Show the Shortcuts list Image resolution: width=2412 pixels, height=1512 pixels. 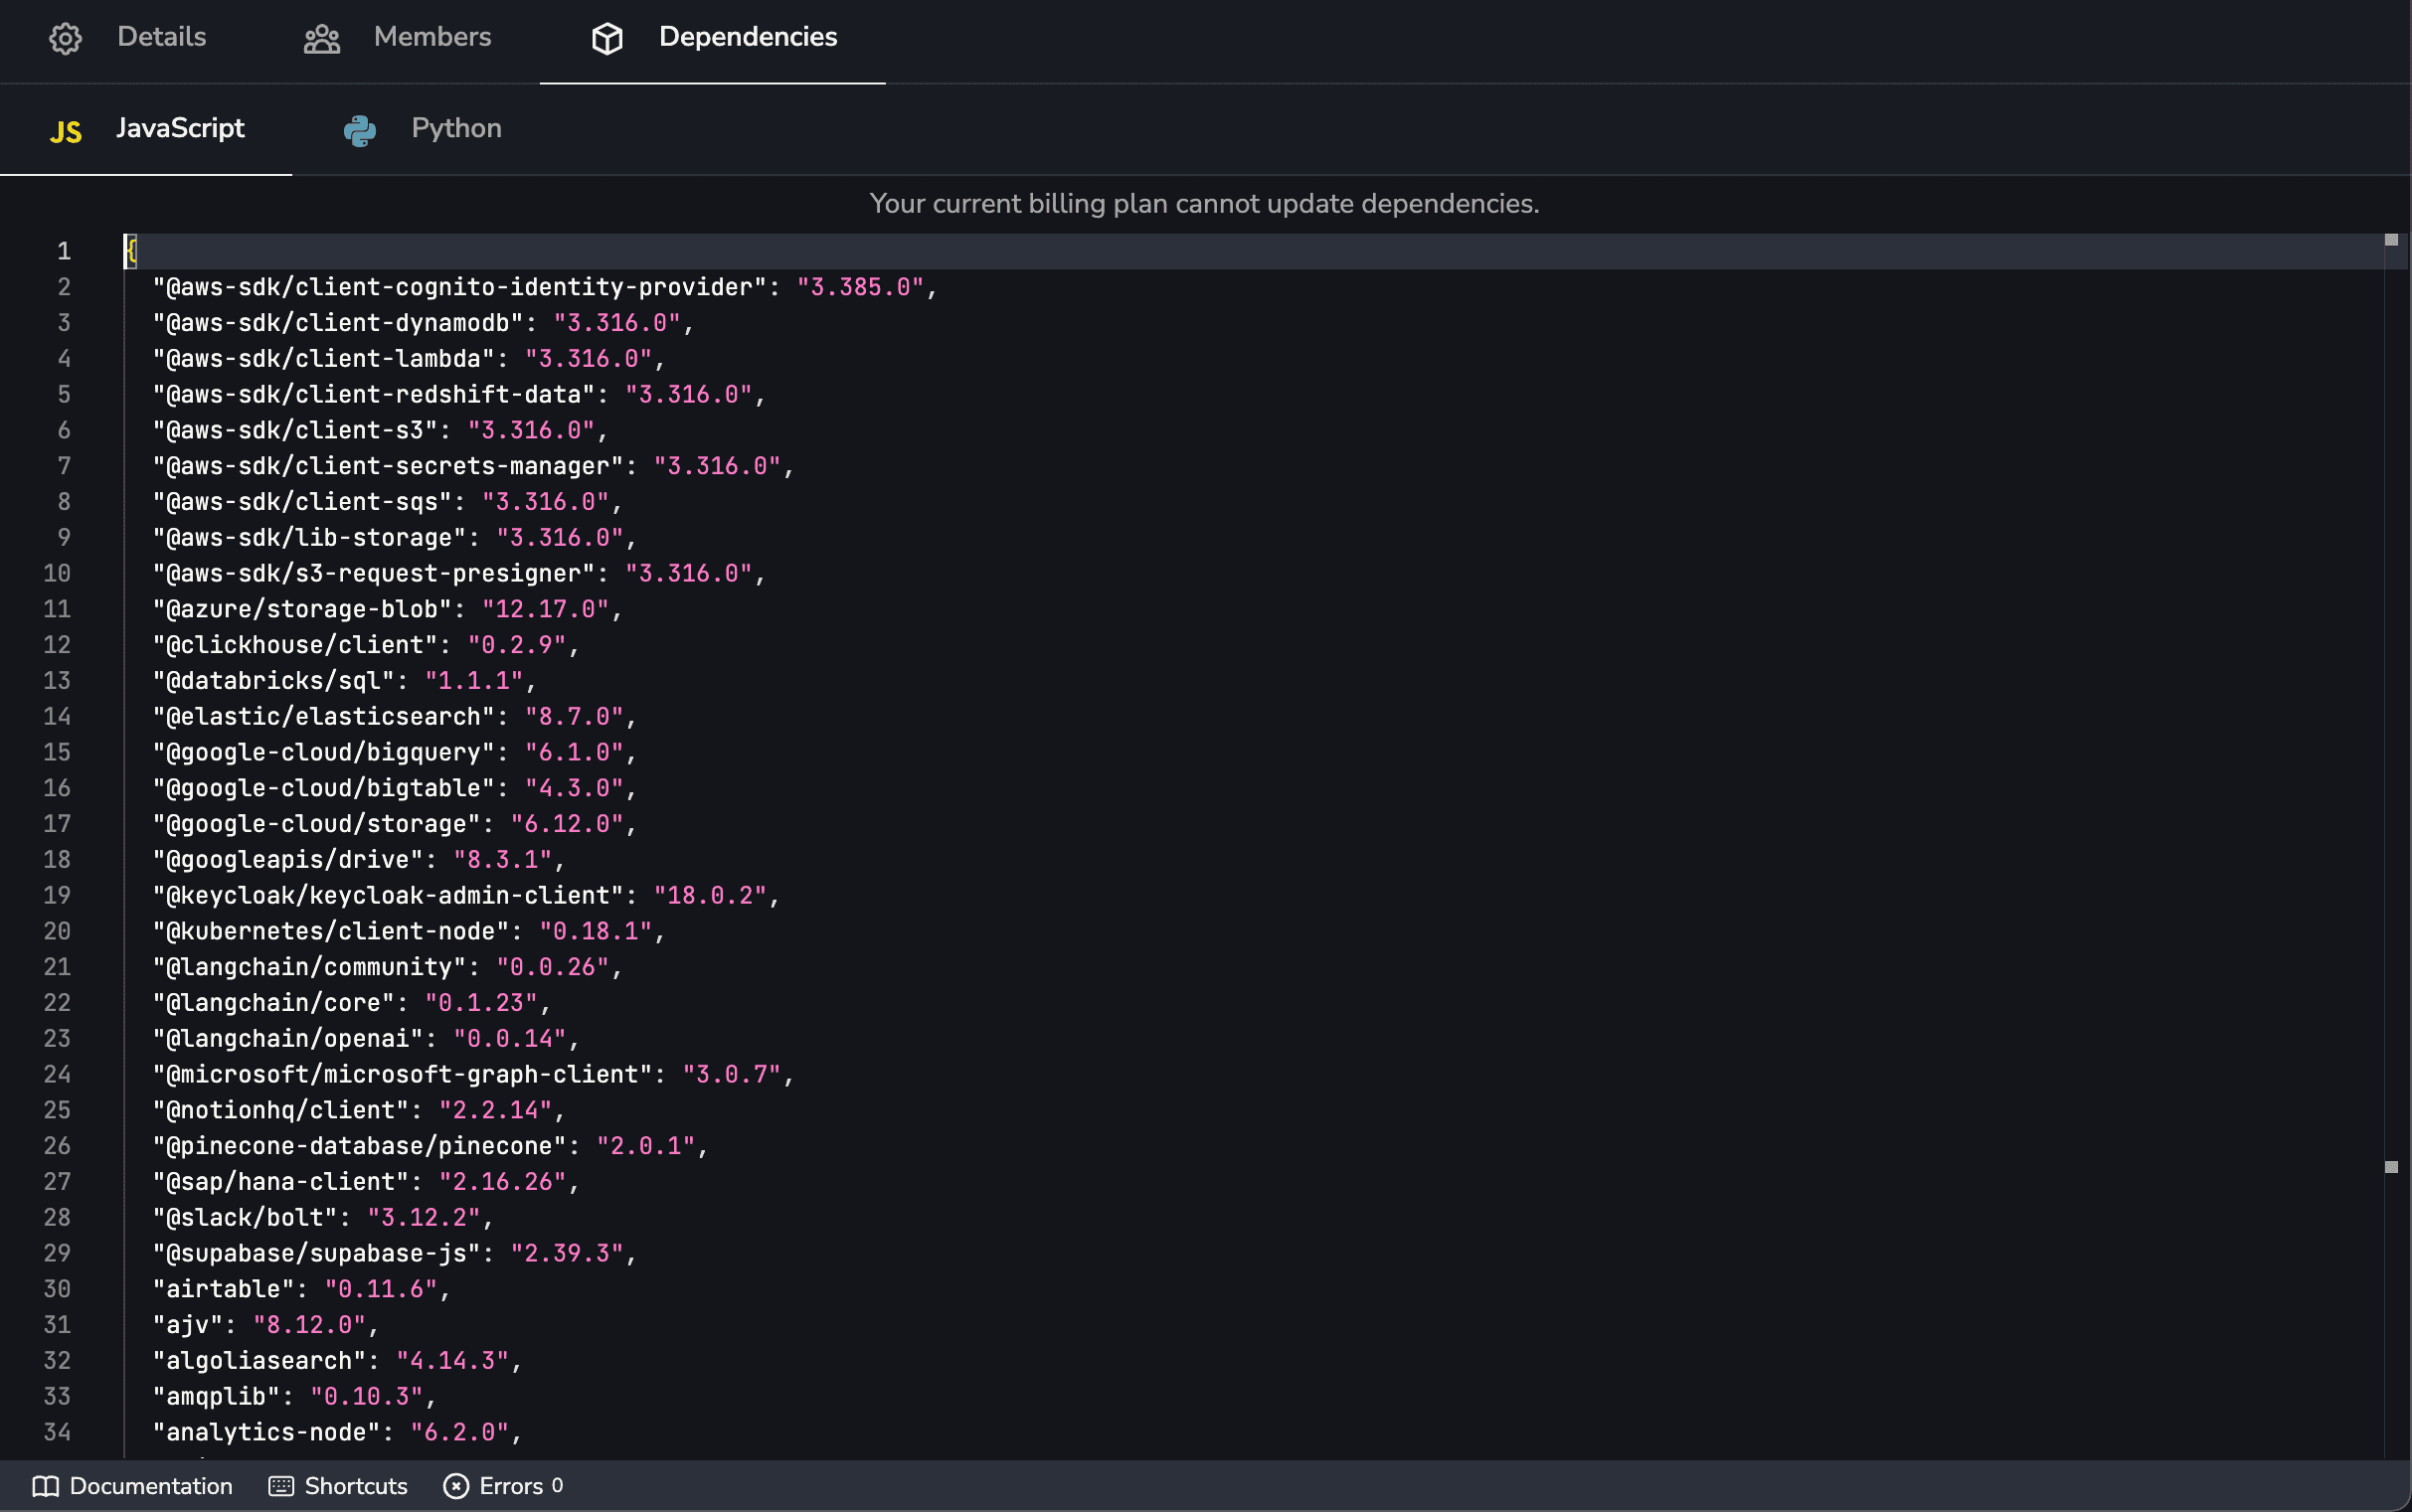pyautogui.click(x=338, y=1486)
